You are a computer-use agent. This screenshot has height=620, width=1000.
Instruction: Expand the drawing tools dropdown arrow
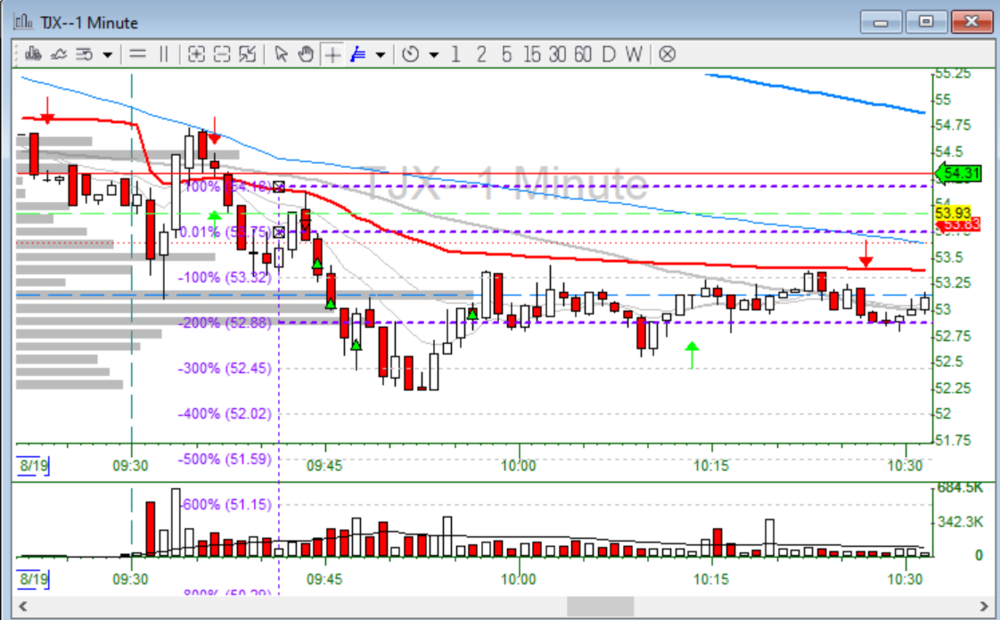(380, 54)
